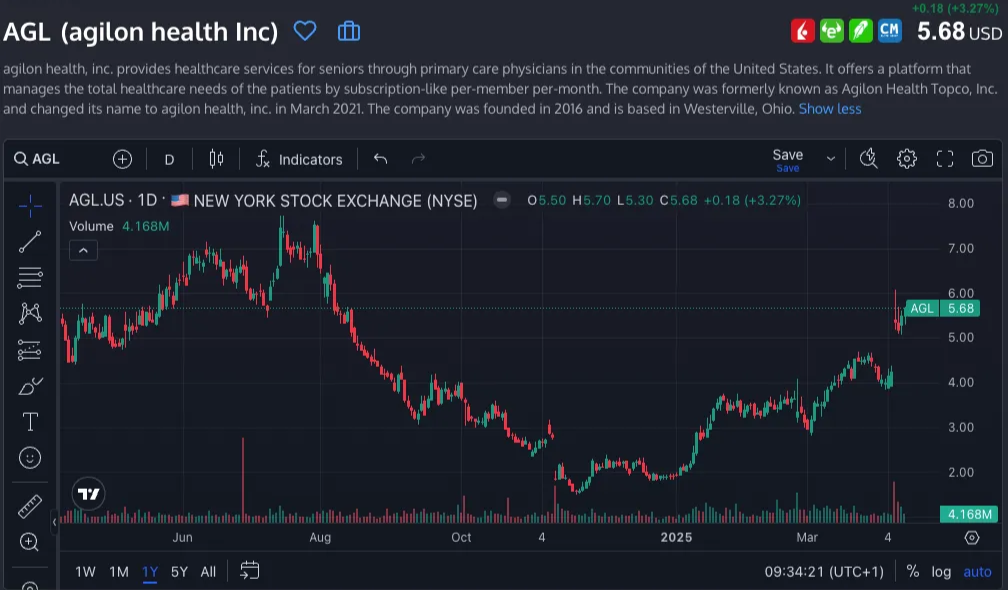The width and height of the screenshot is (1008, 590).
Task: Add AGL to favorites with heart icon
Action: click(305, 31)
